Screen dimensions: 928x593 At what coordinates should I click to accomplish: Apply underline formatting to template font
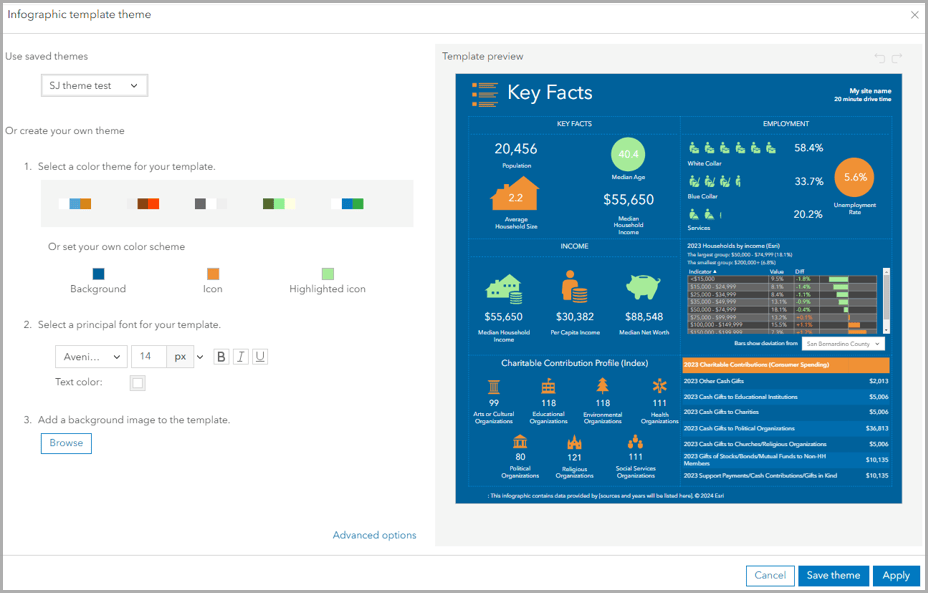tap(257, 355)
